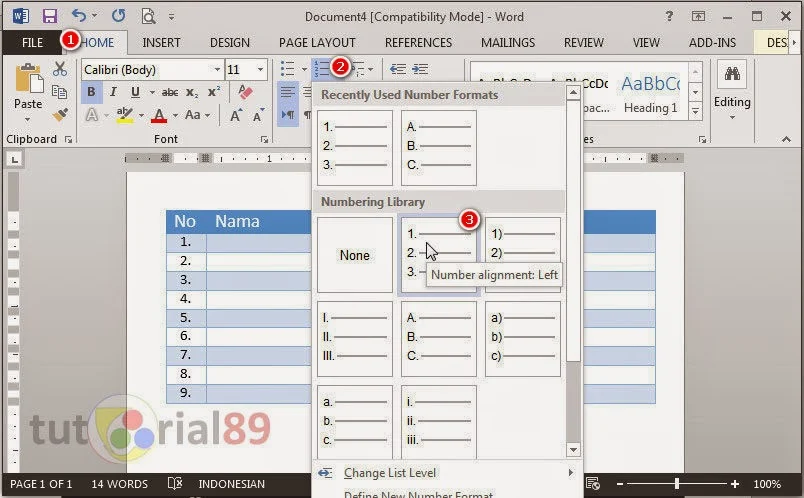Click the Print Preview icon in title bar

[148, 16]
